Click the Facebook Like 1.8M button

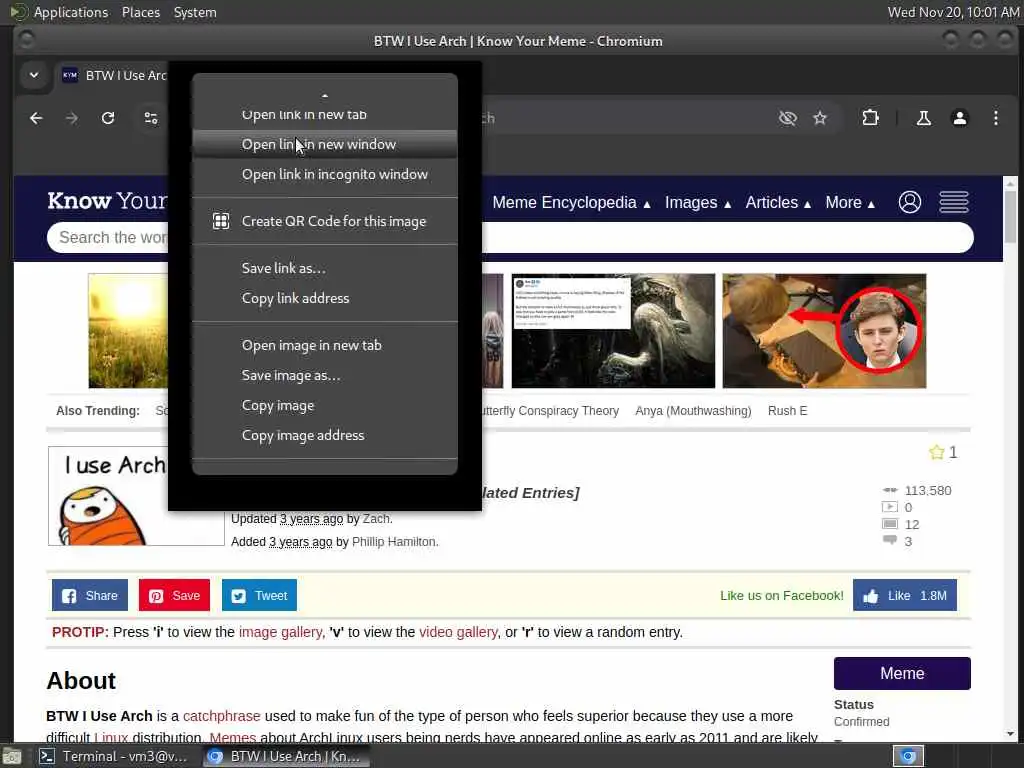[904, 595]
